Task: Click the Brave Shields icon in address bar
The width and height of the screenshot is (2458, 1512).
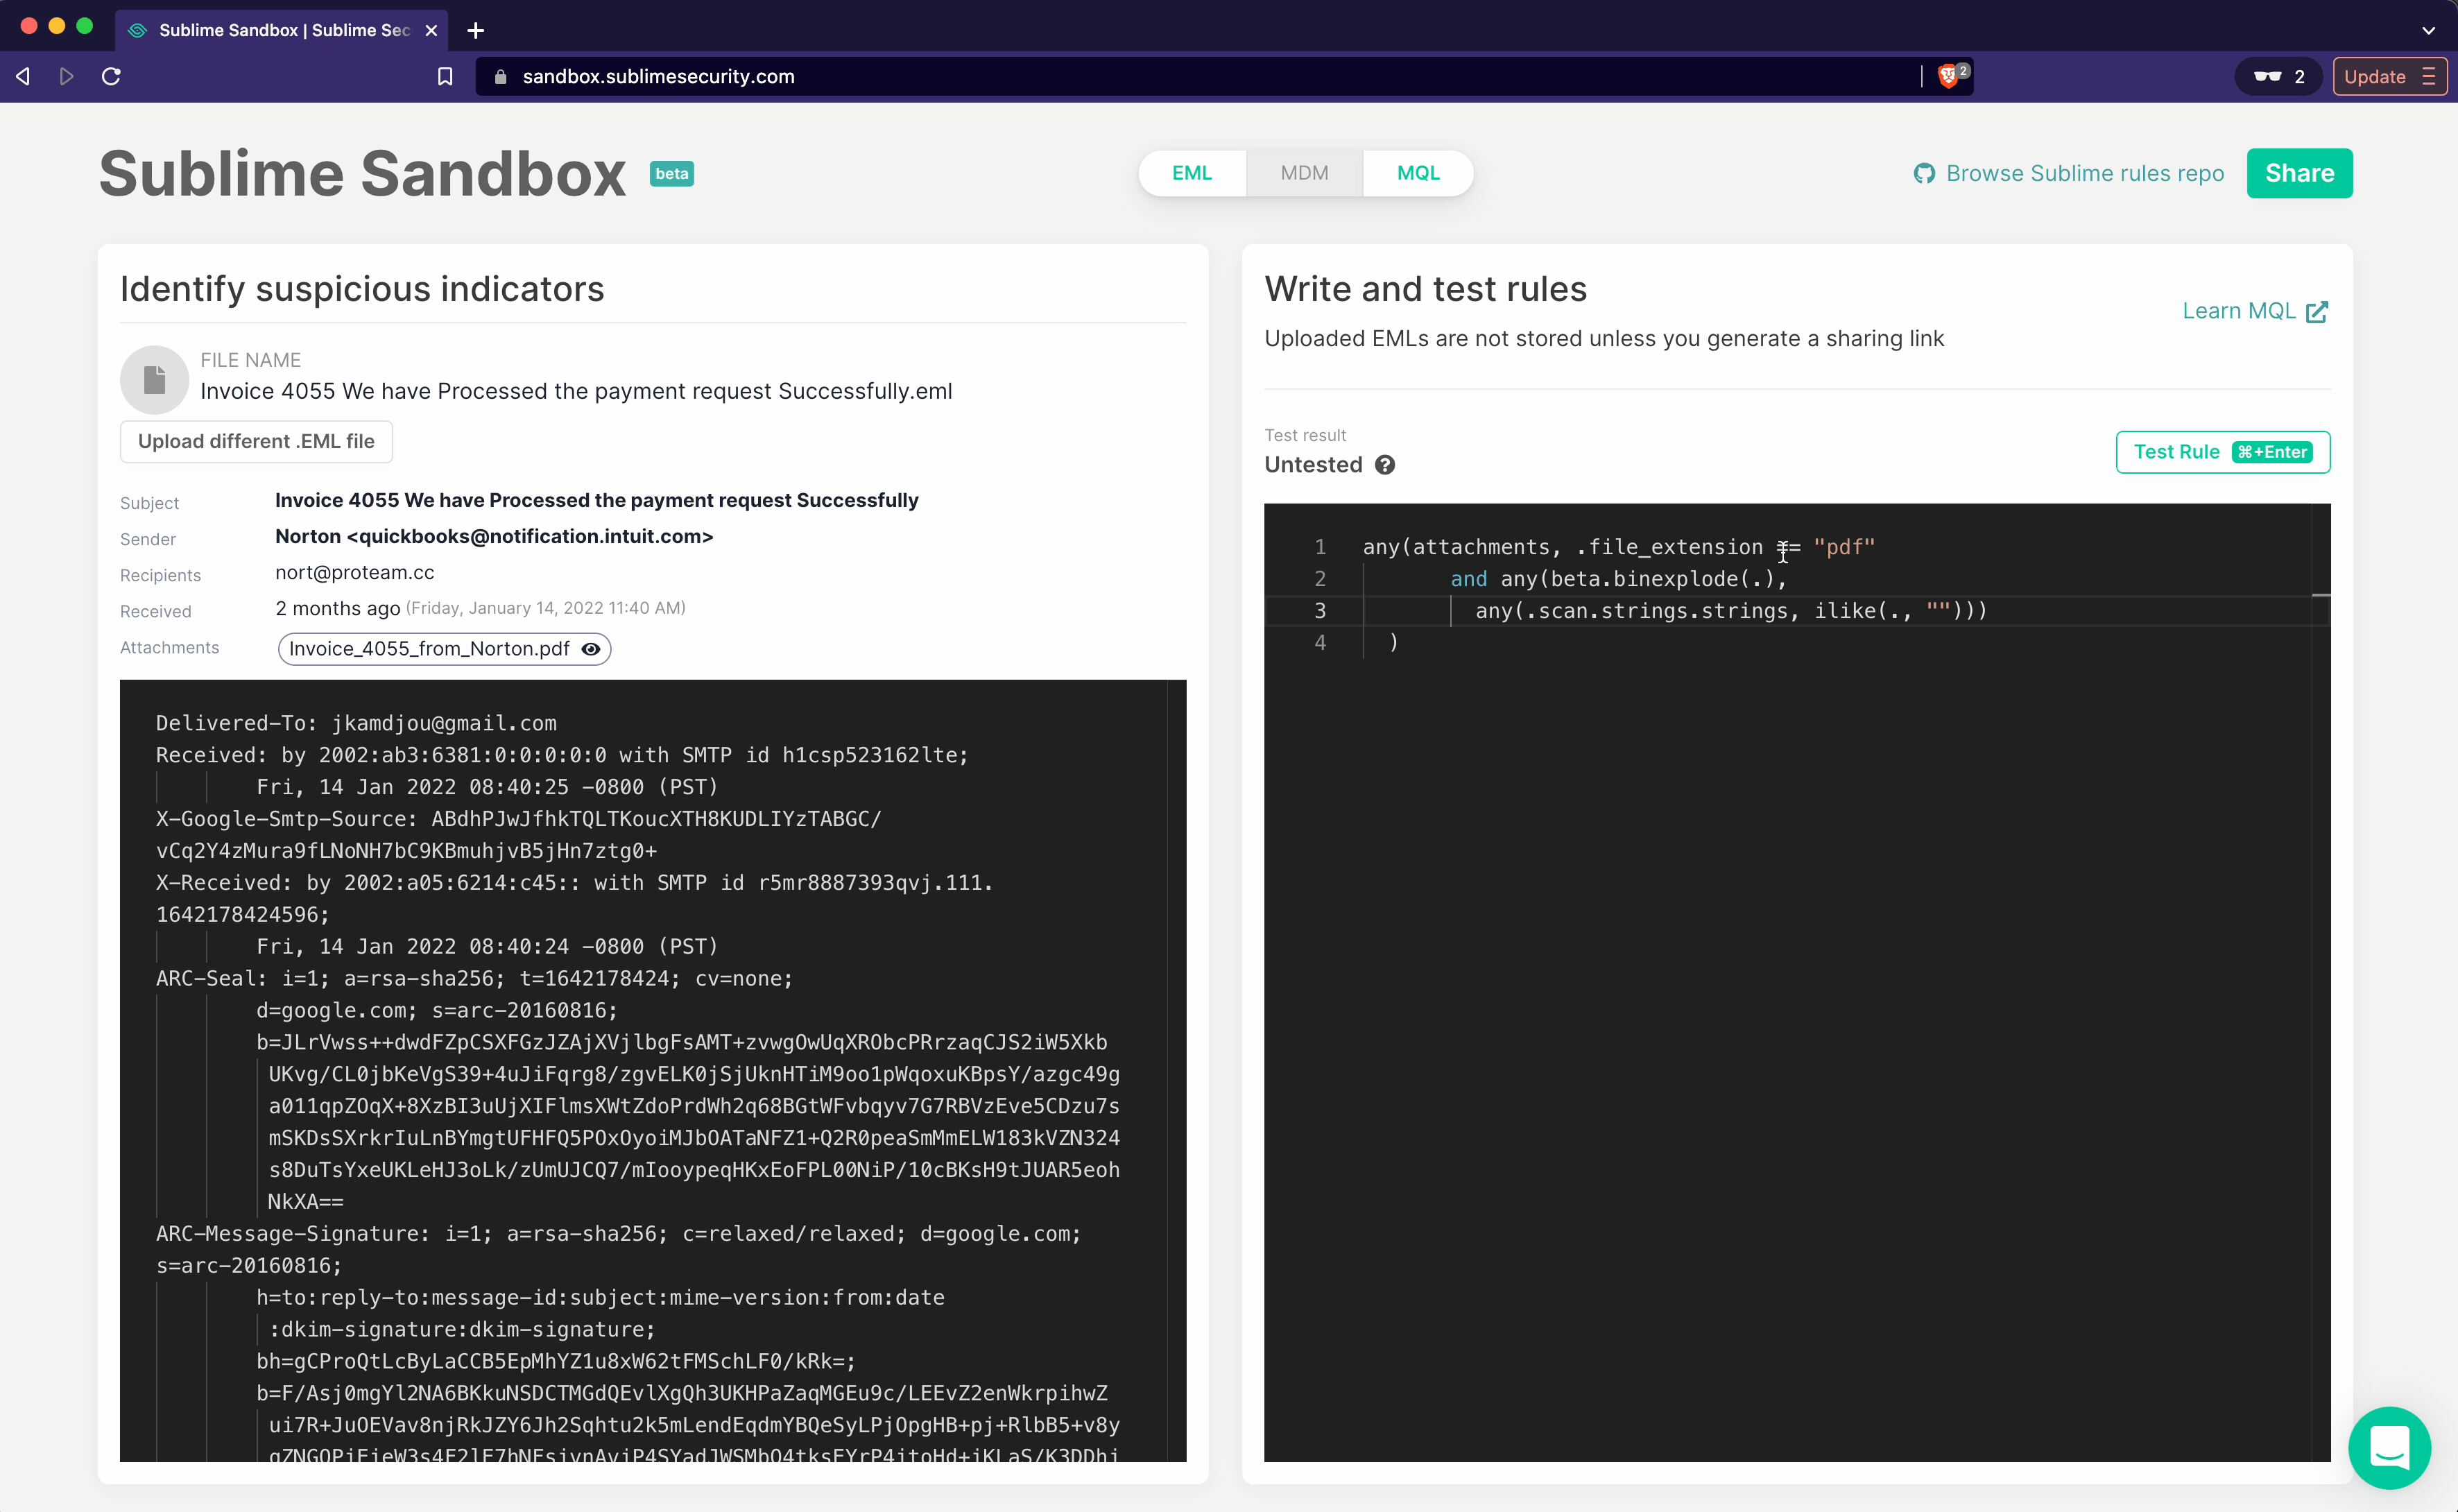Action: [x=1948, y=76]
